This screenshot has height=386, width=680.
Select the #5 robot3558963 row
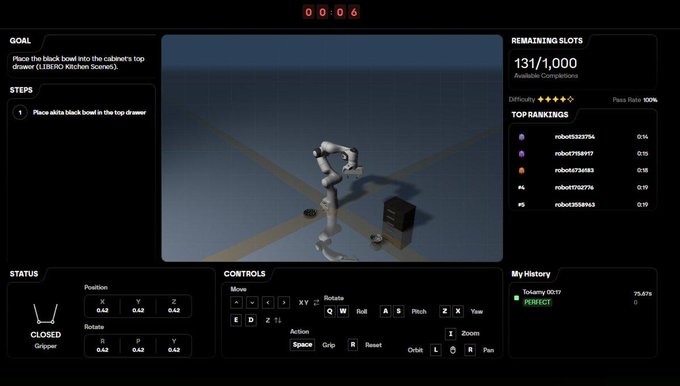coord(583,204)
